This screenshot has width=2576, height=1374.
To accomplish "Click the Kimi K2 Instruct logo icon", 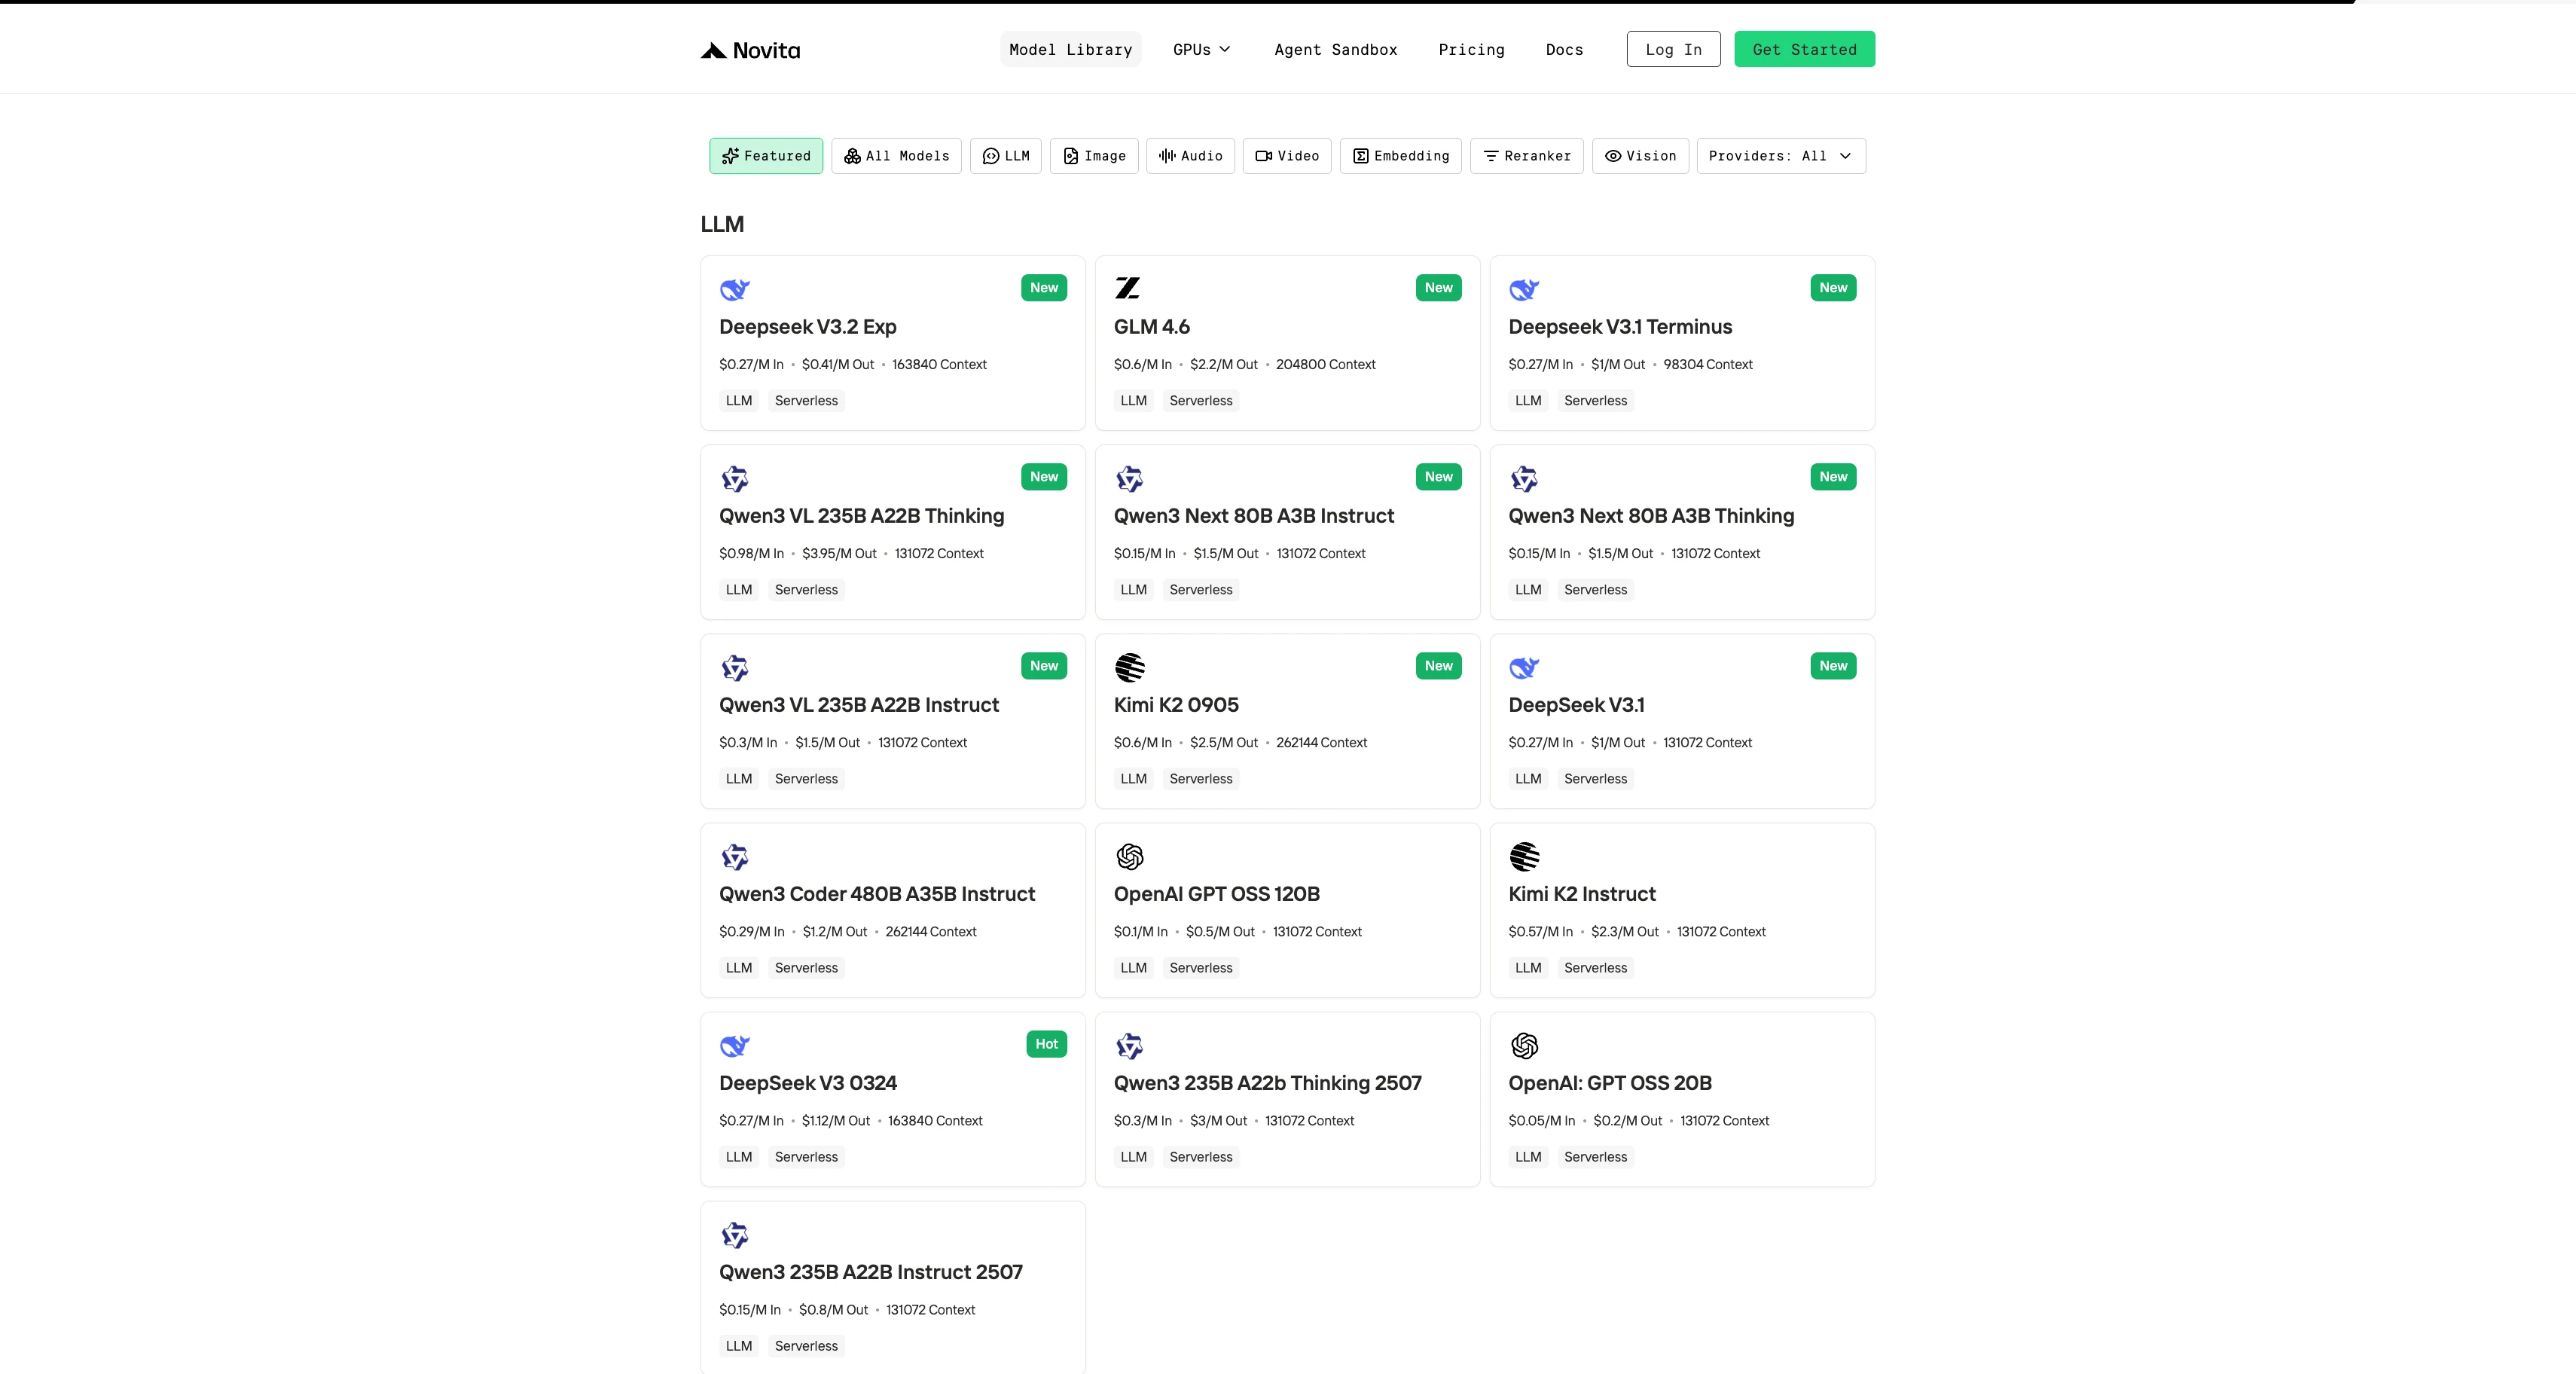I will pyautogui.click(x=1524, y=856).
